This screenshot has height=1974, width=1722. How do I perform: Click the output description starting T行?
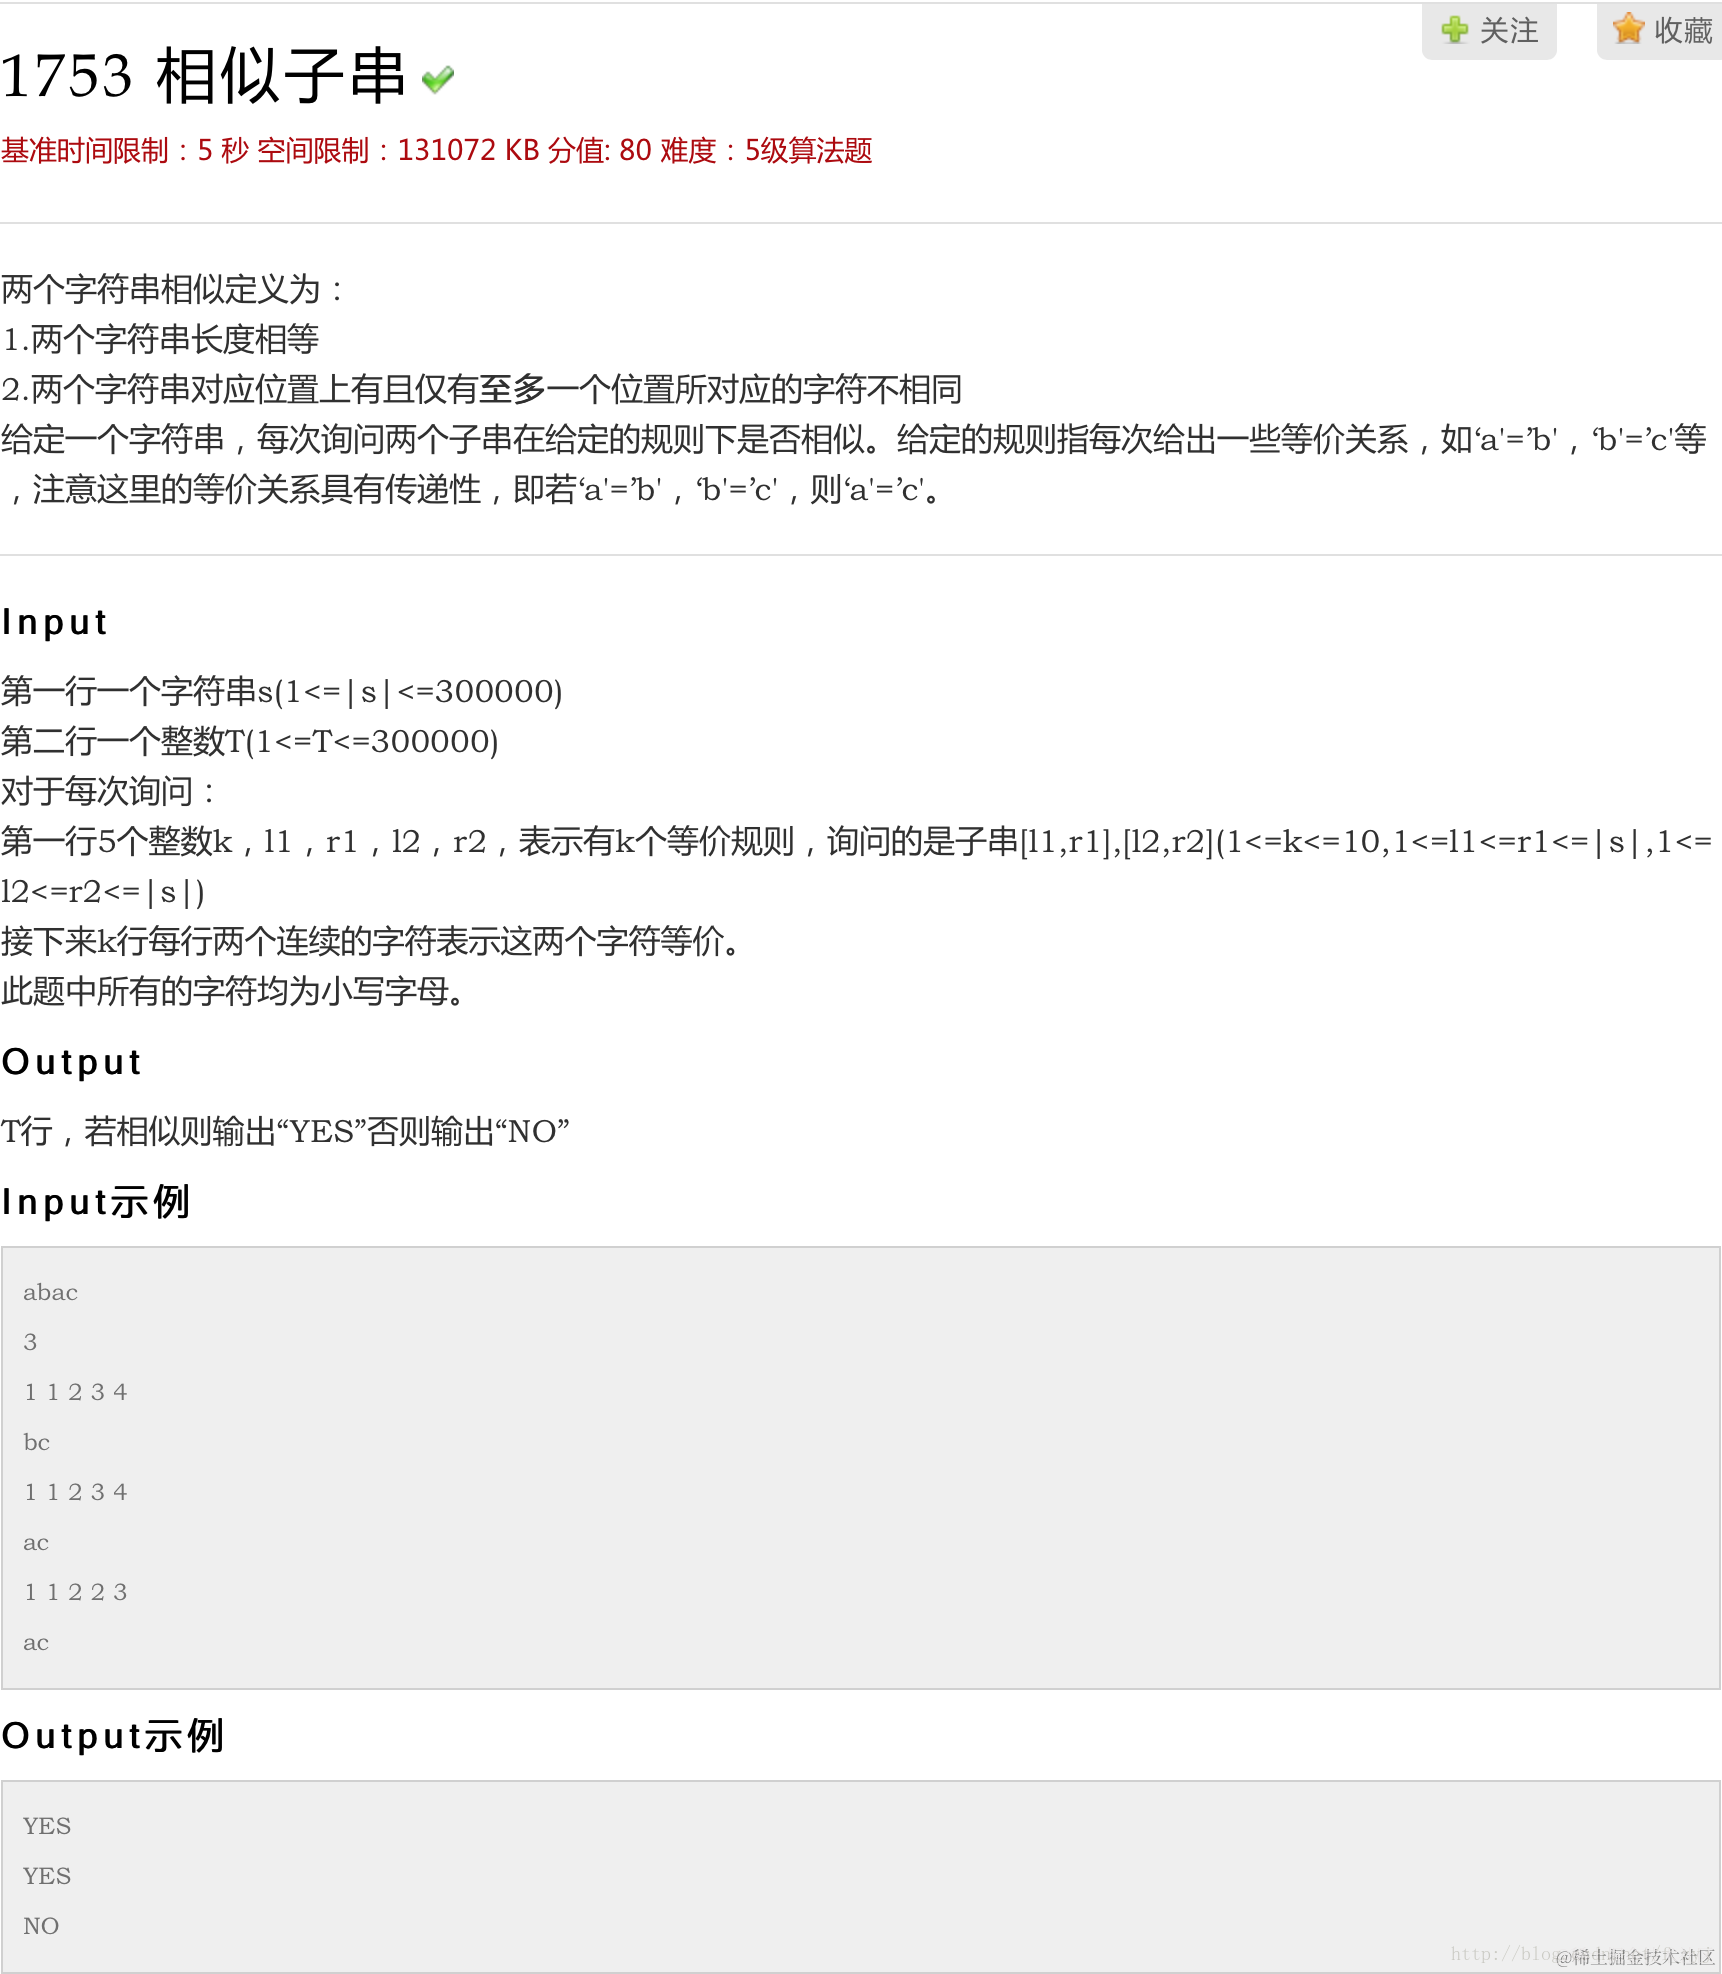point(285,1132)
